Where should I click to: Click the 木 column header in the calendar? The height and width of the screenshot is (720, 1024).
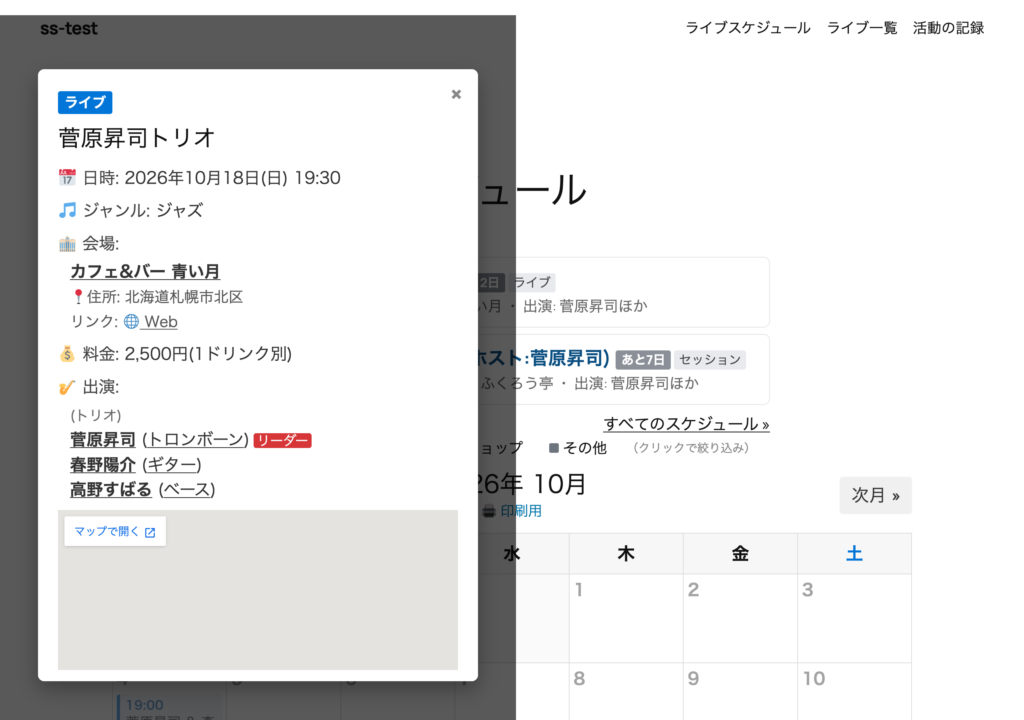(626, 554)
